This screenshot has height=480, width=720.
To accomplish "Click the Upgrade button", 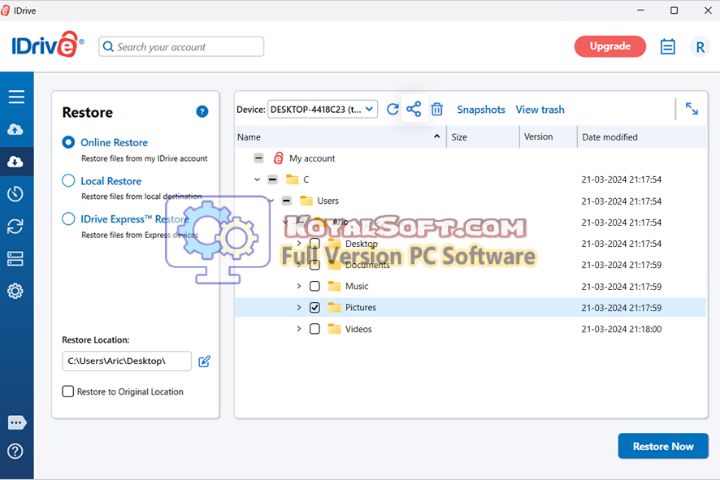I will [610, 46].
